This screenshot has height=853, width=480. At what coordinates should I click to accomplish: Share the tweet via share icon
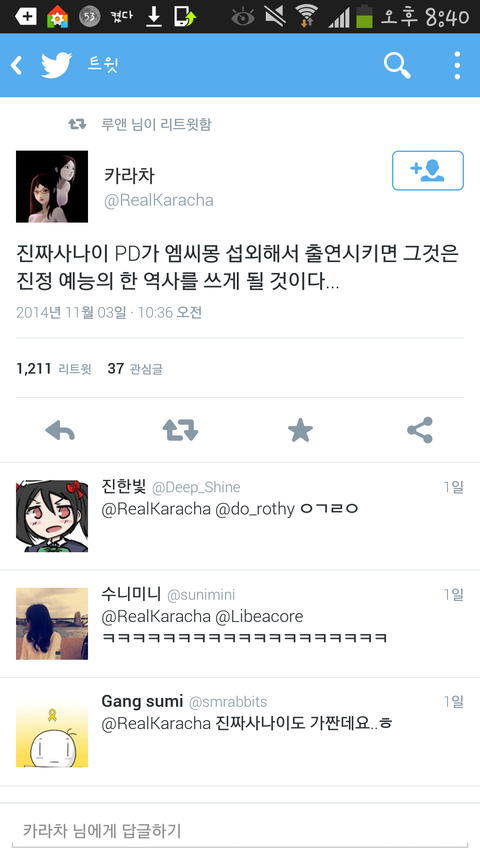(x=420, y=430)
